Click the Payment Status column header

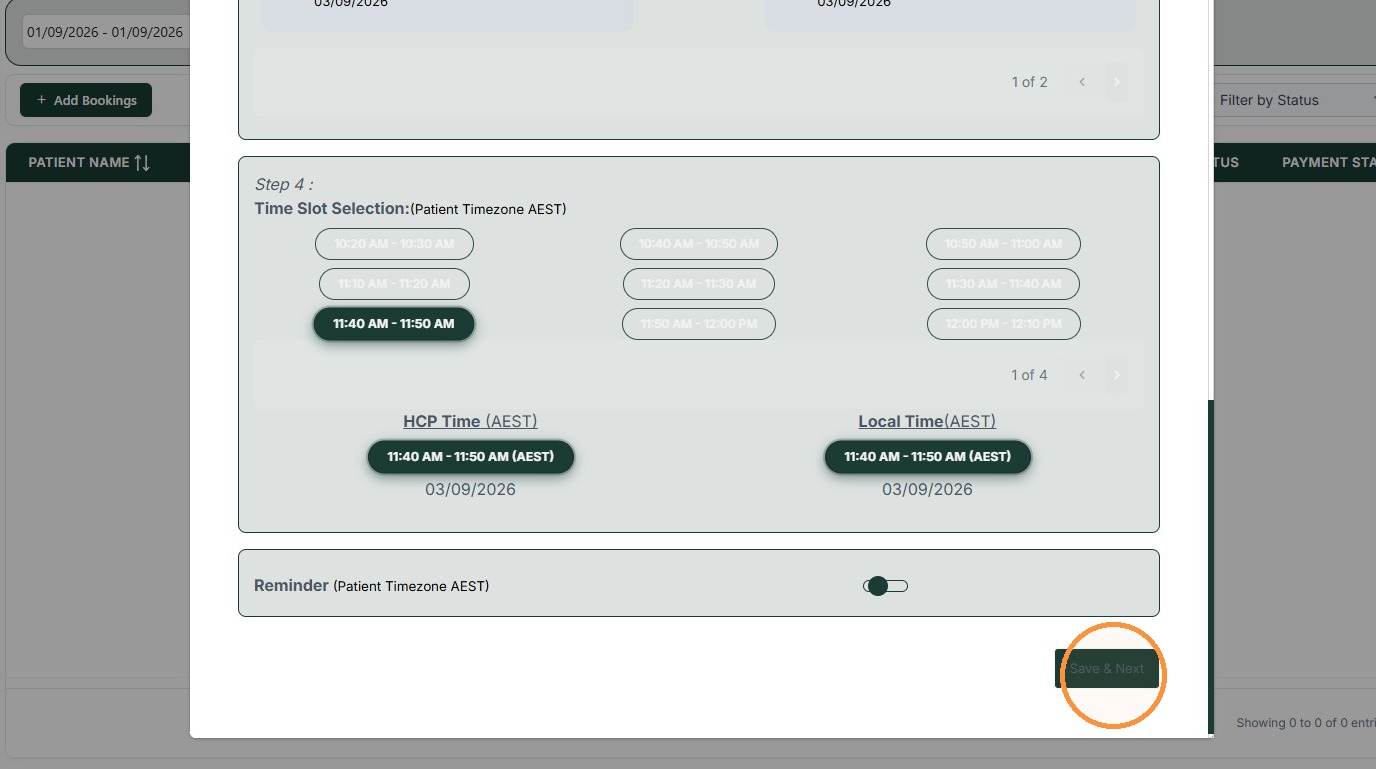point(1328,162)
